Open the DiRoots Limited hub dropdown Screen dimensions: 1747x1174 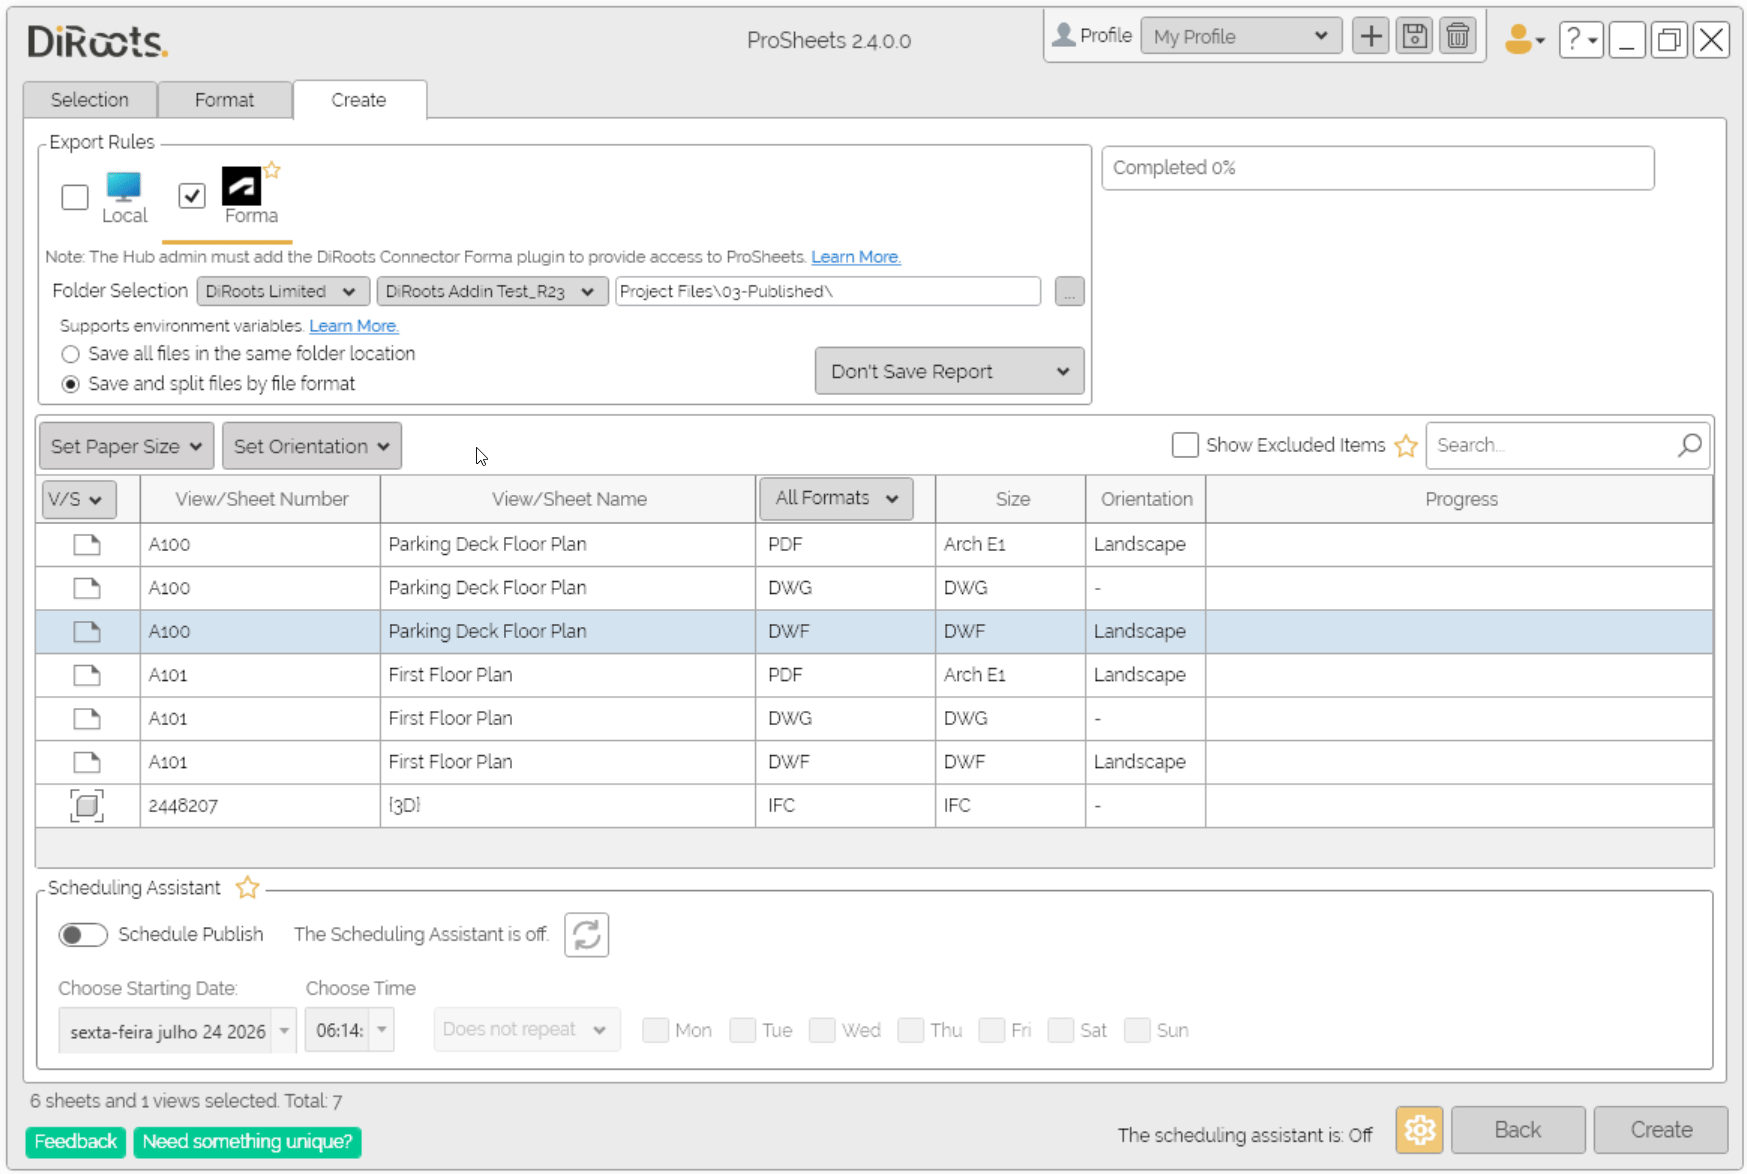pos(283,291)
